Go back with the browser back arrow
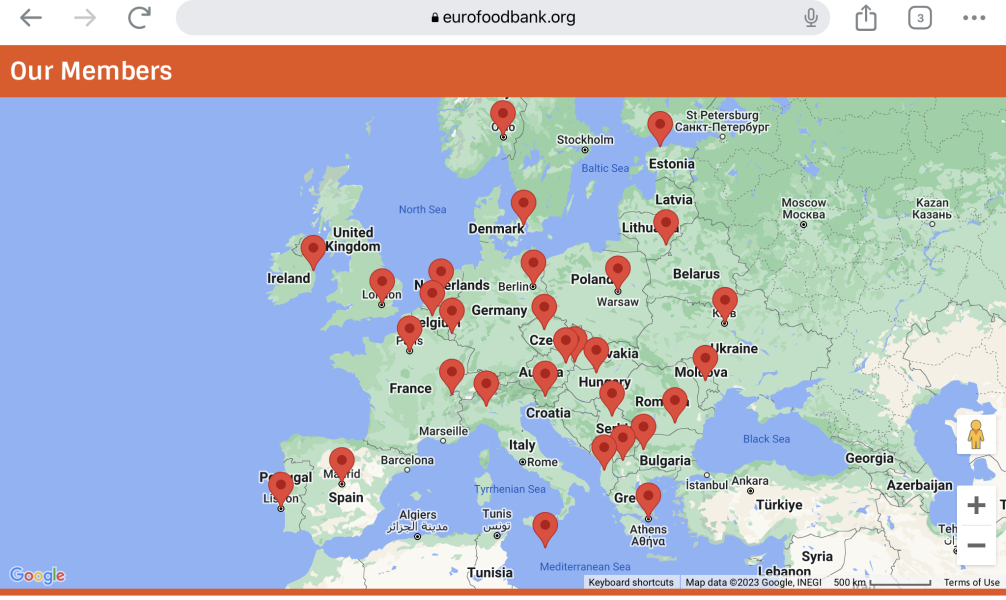 [30, 17]
